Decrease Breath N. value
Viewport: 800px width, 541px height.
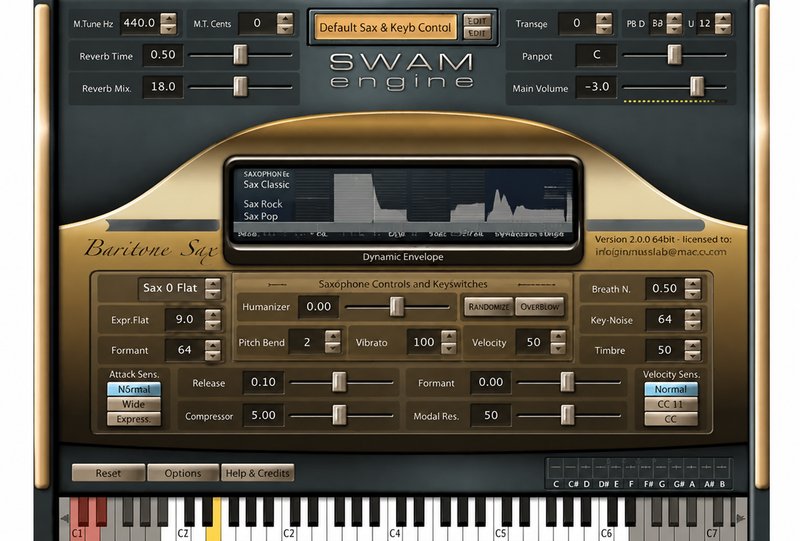[692, 294]
